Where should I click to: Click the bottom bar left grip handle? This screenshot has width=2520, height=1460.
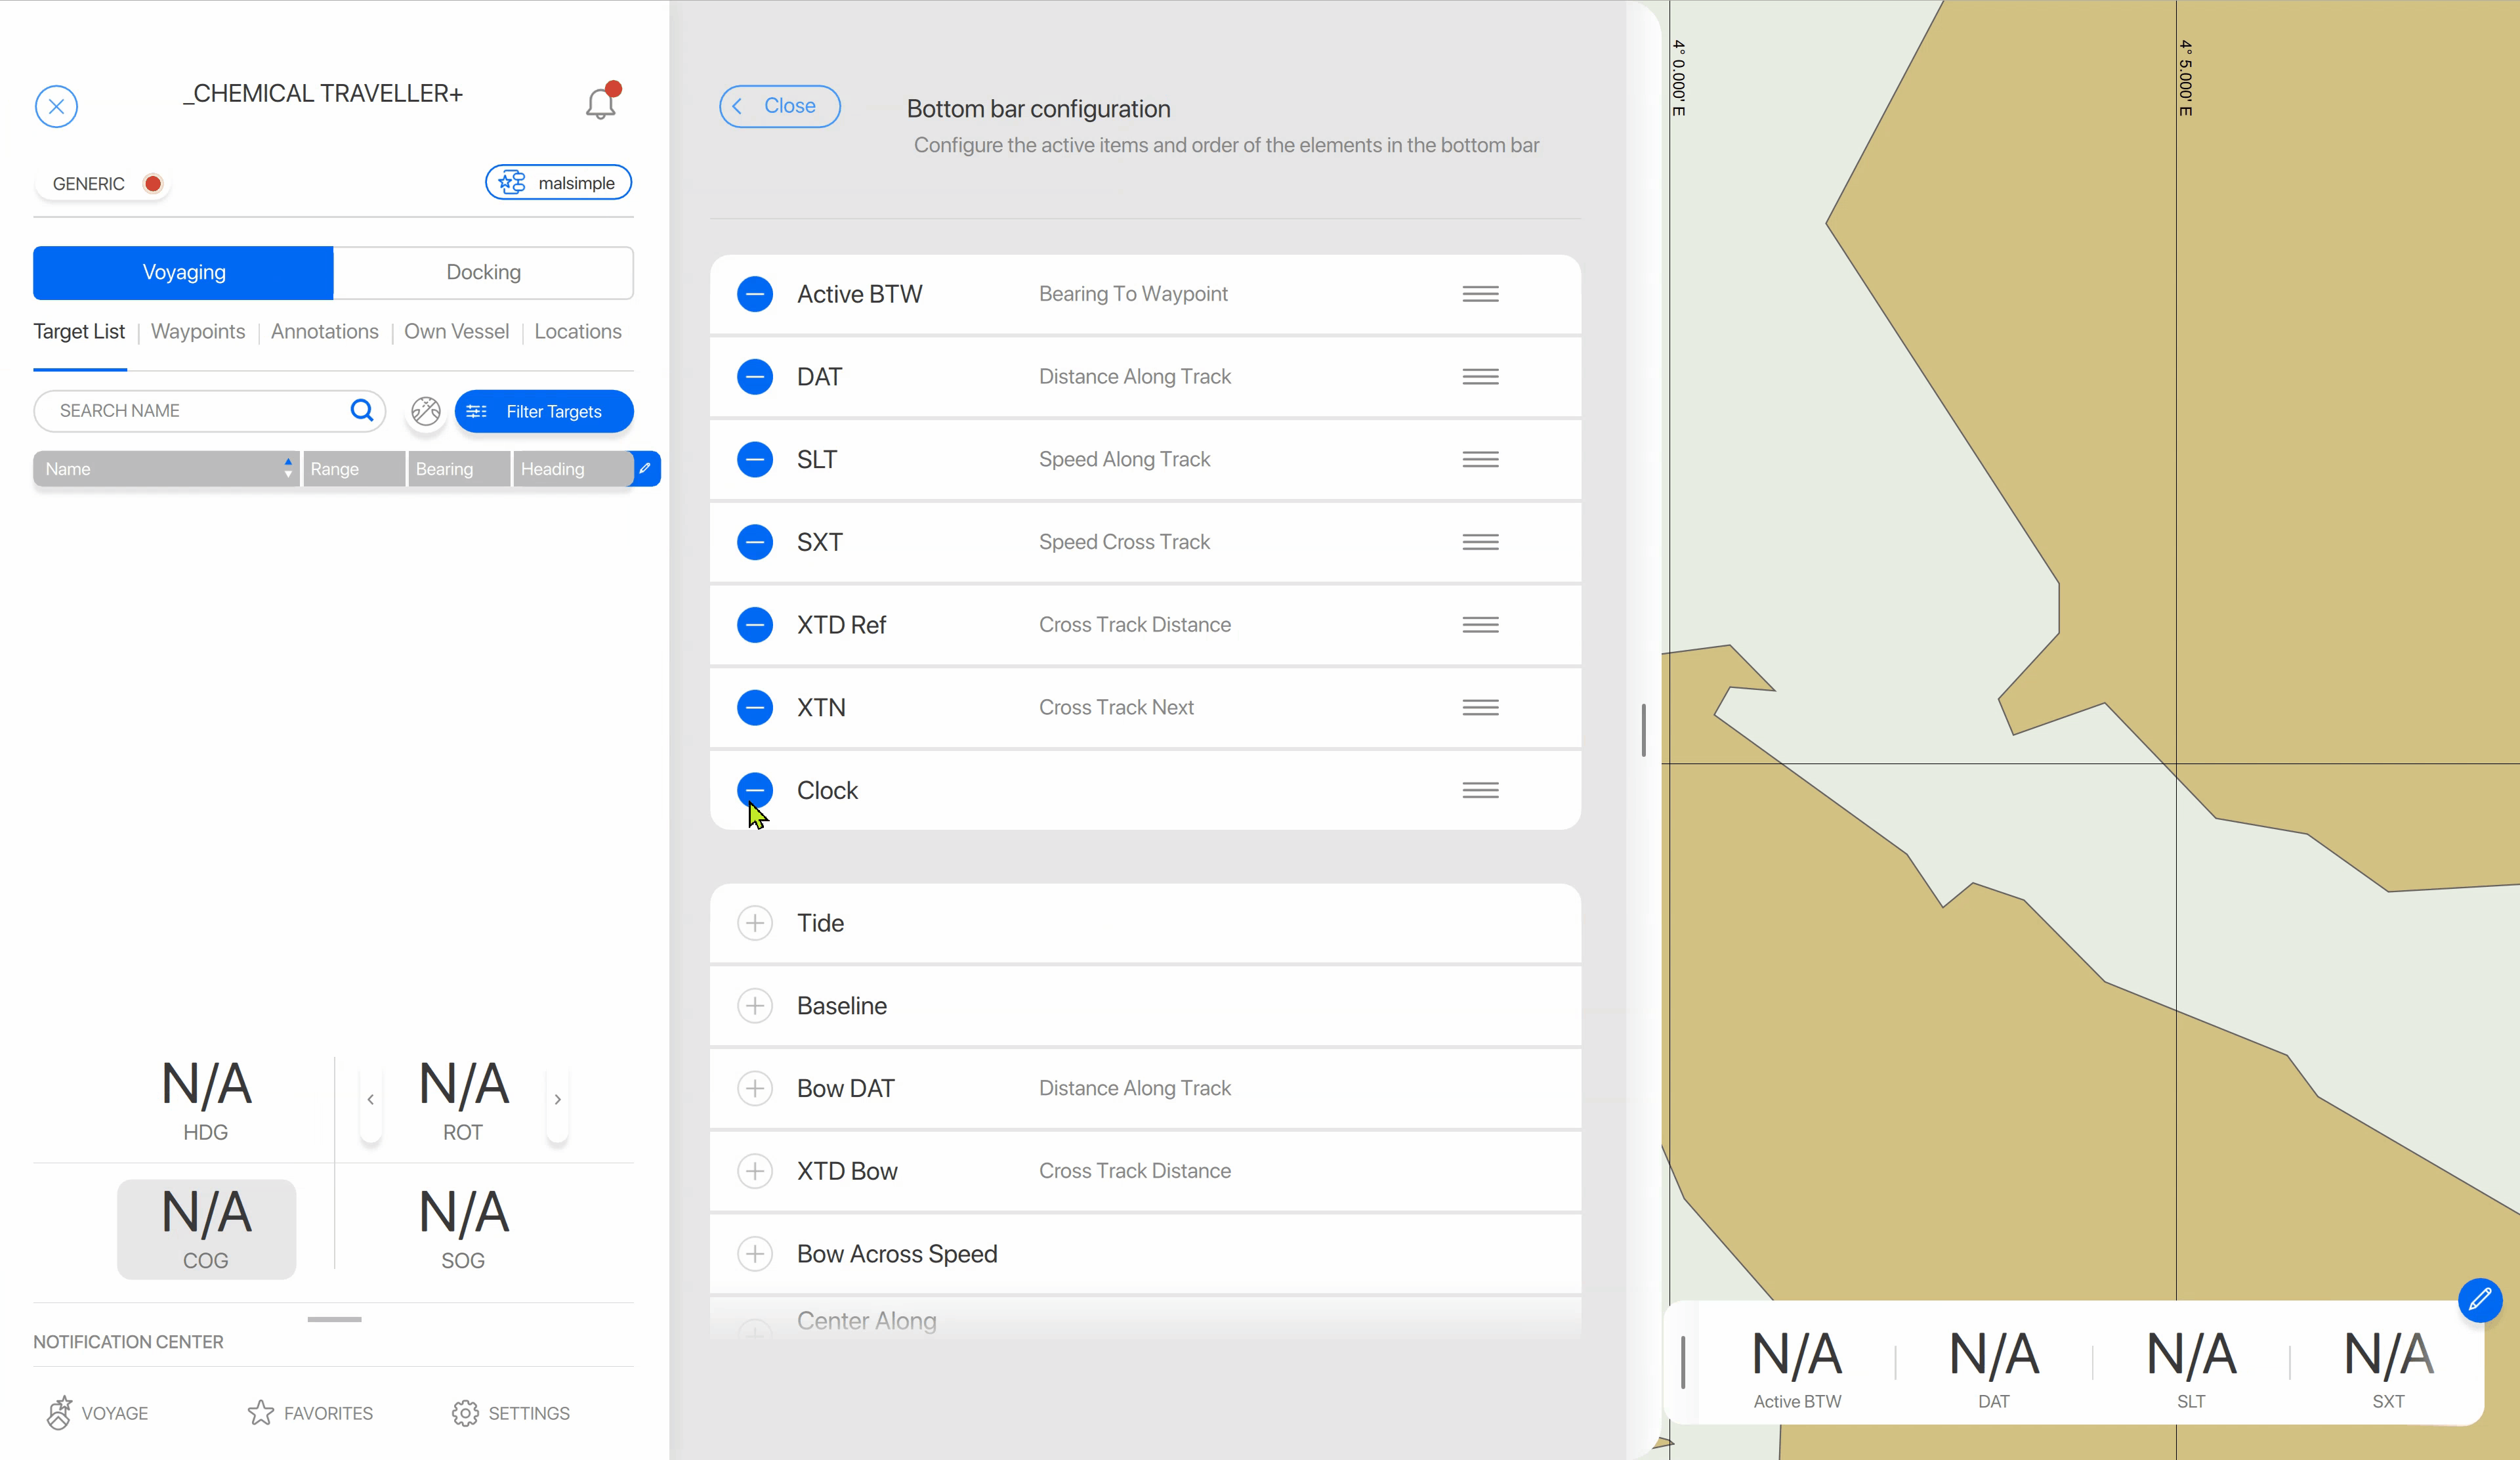1683,1362
